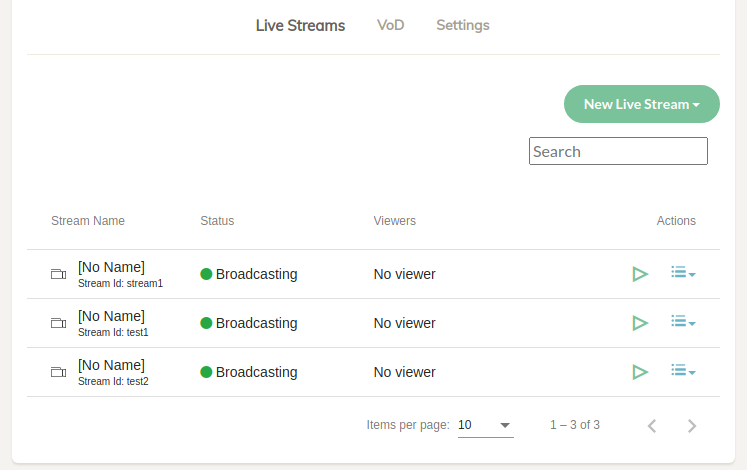Viewport: 747px width, 470px height.
Task: Click 'No viewer' in test1 row
Action: [x=404, y=323]
